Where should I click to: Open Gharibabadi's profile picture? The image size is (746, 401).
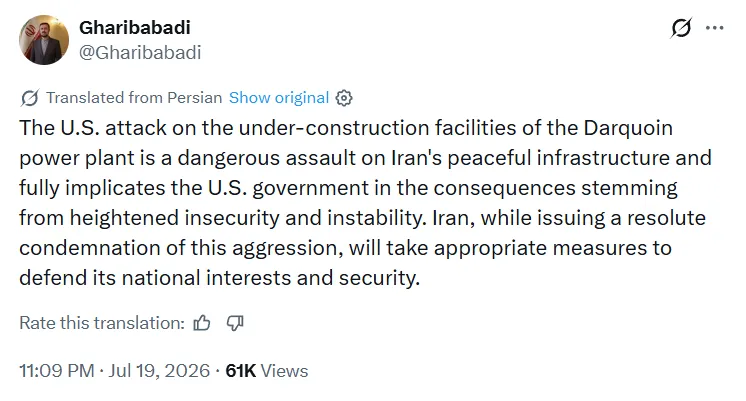pyautogui.click(x=44, y=40)
